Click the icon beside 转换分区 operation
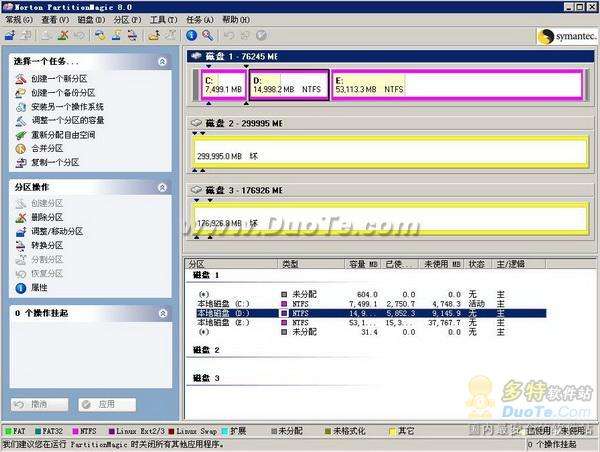This screenshot has height=452, width=600. 21,245
